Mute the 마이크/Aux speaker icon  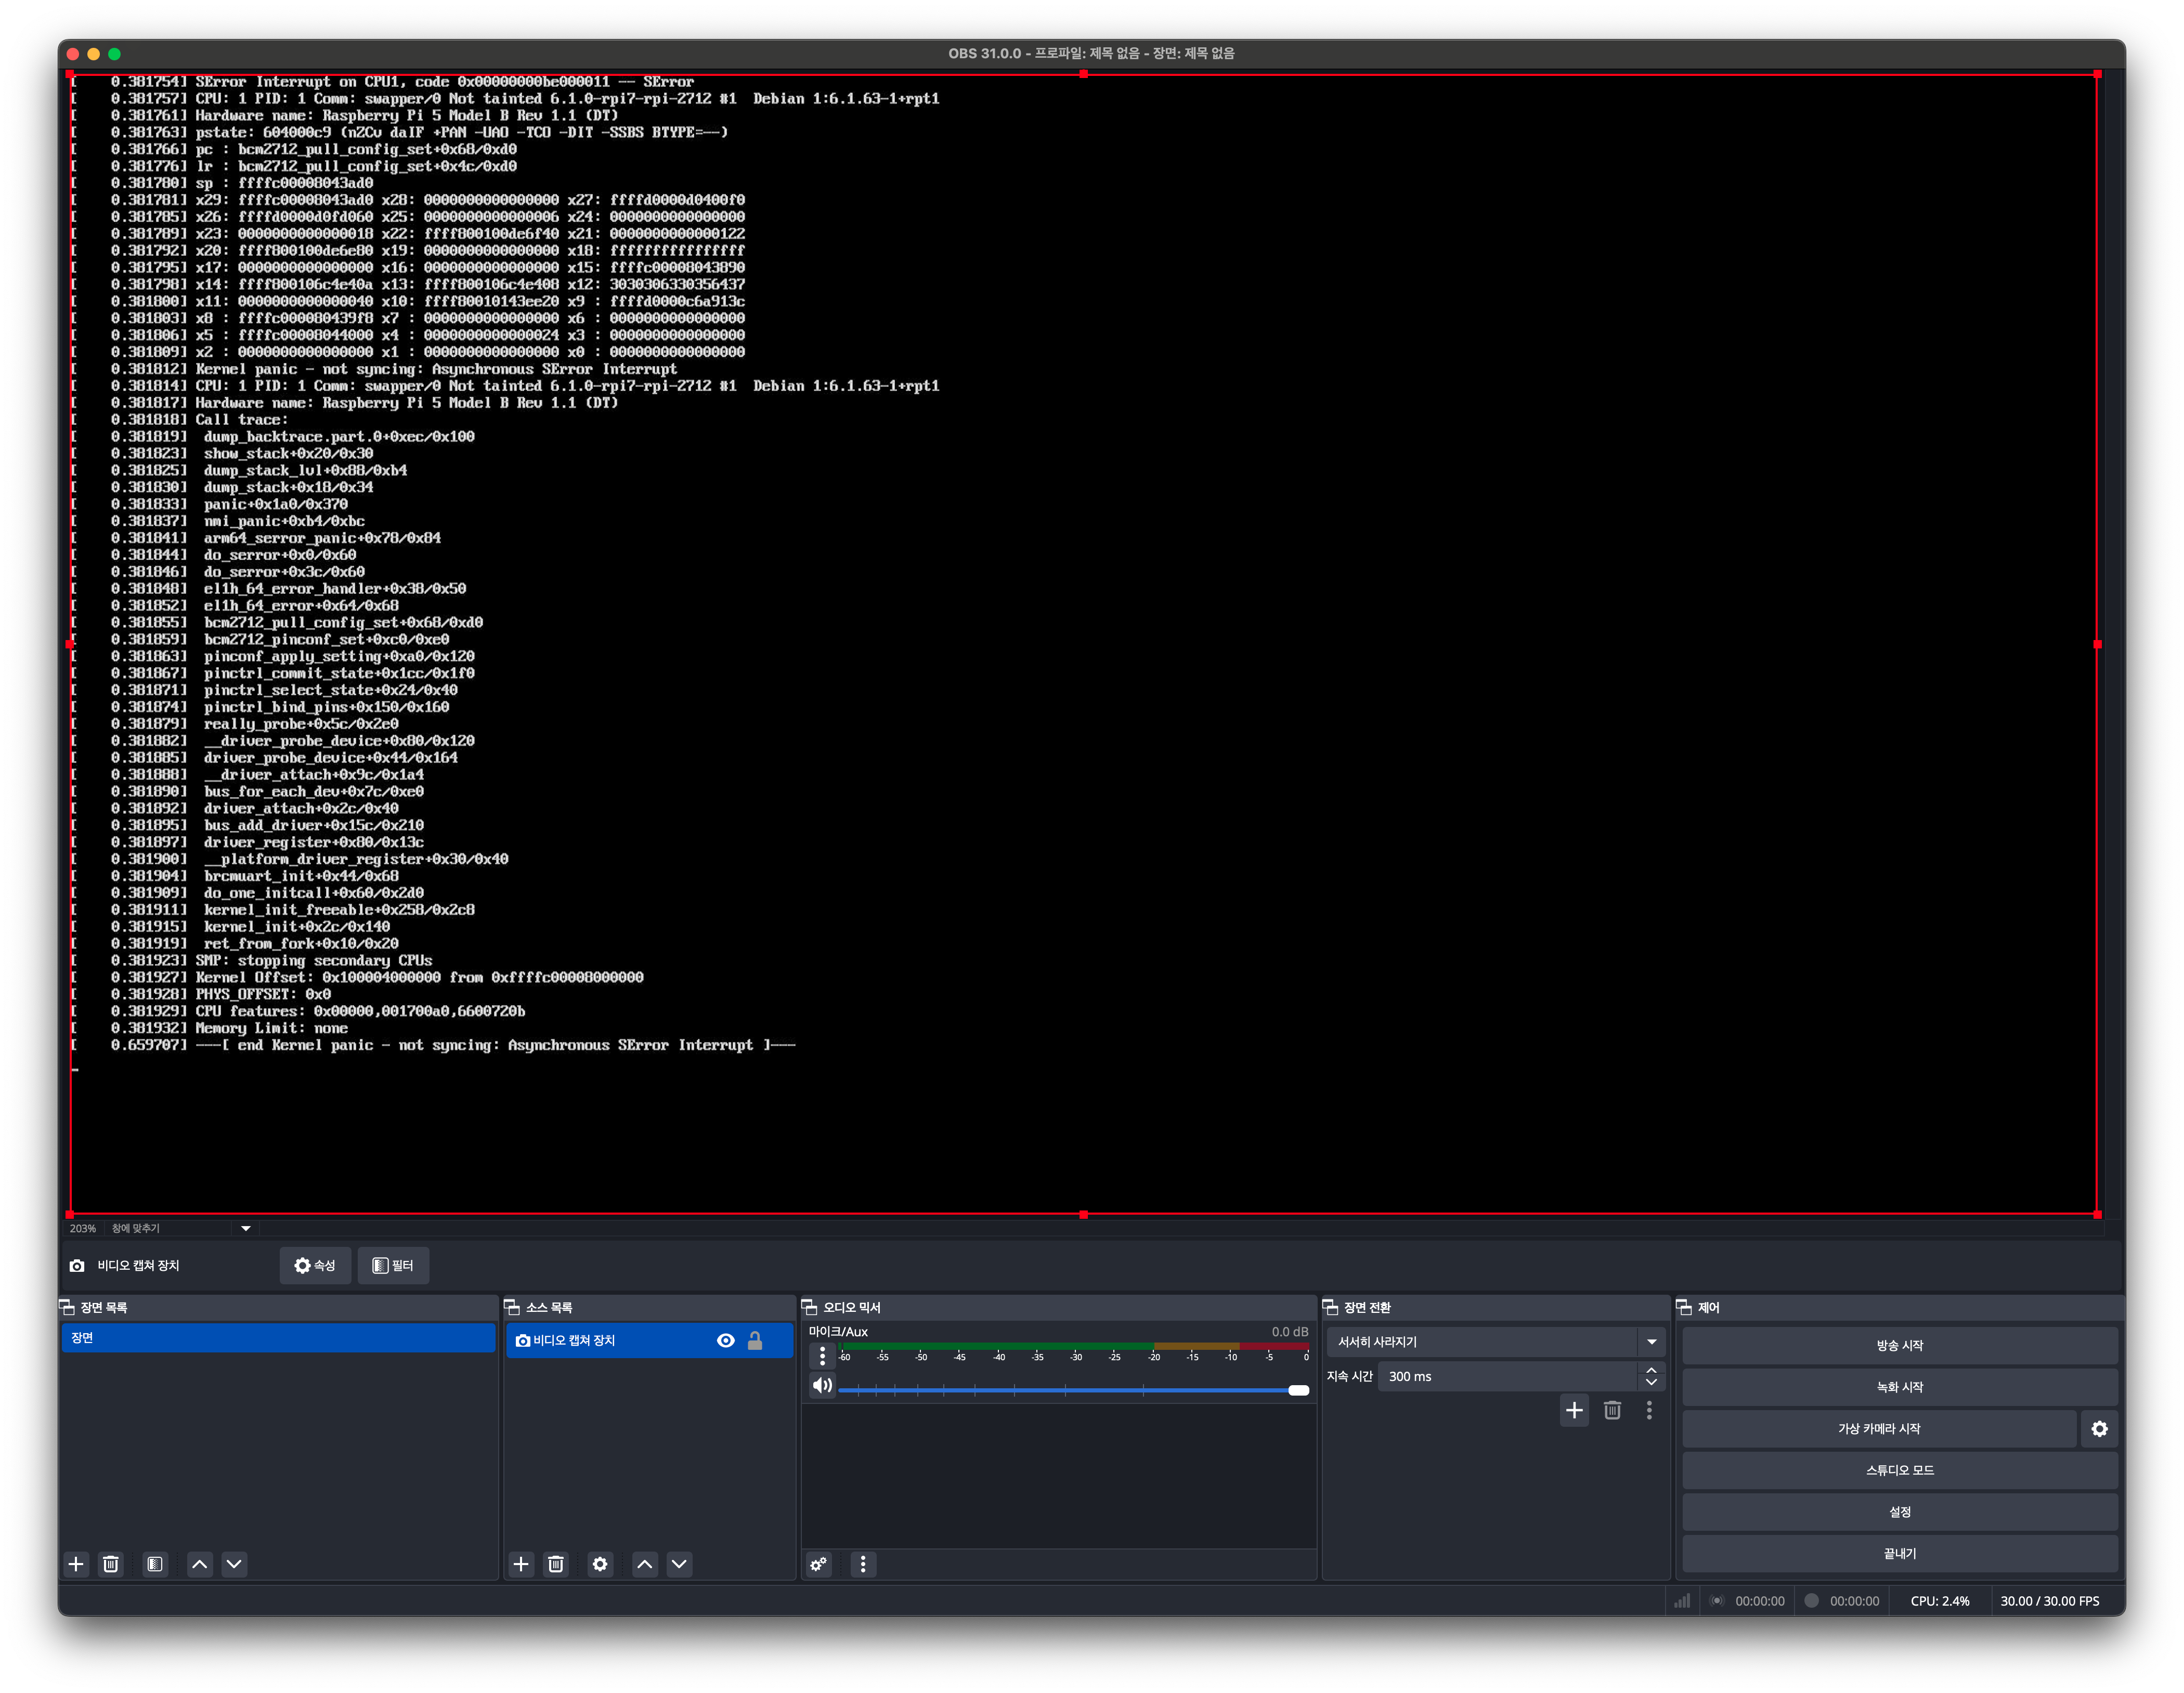tap(822, 1386)
